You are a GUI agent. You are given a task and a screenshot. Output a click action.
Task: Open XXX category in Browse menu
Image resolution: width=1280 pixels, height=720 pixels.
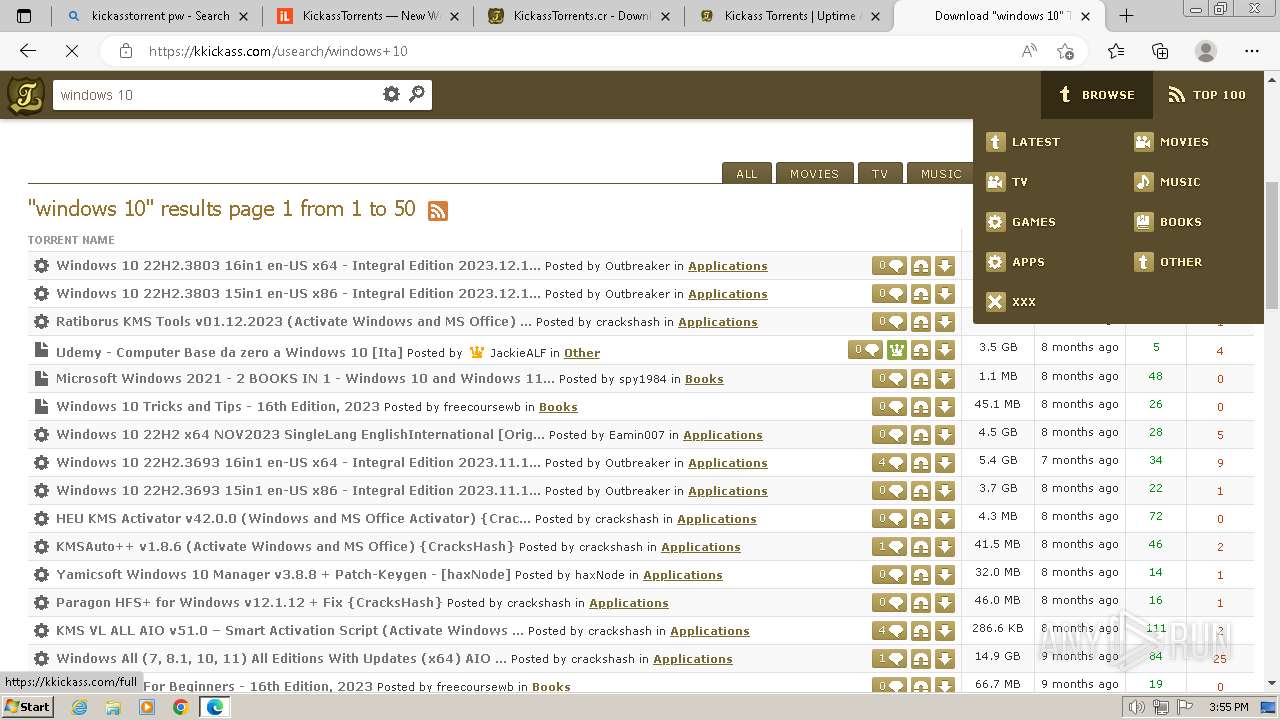1011,302
